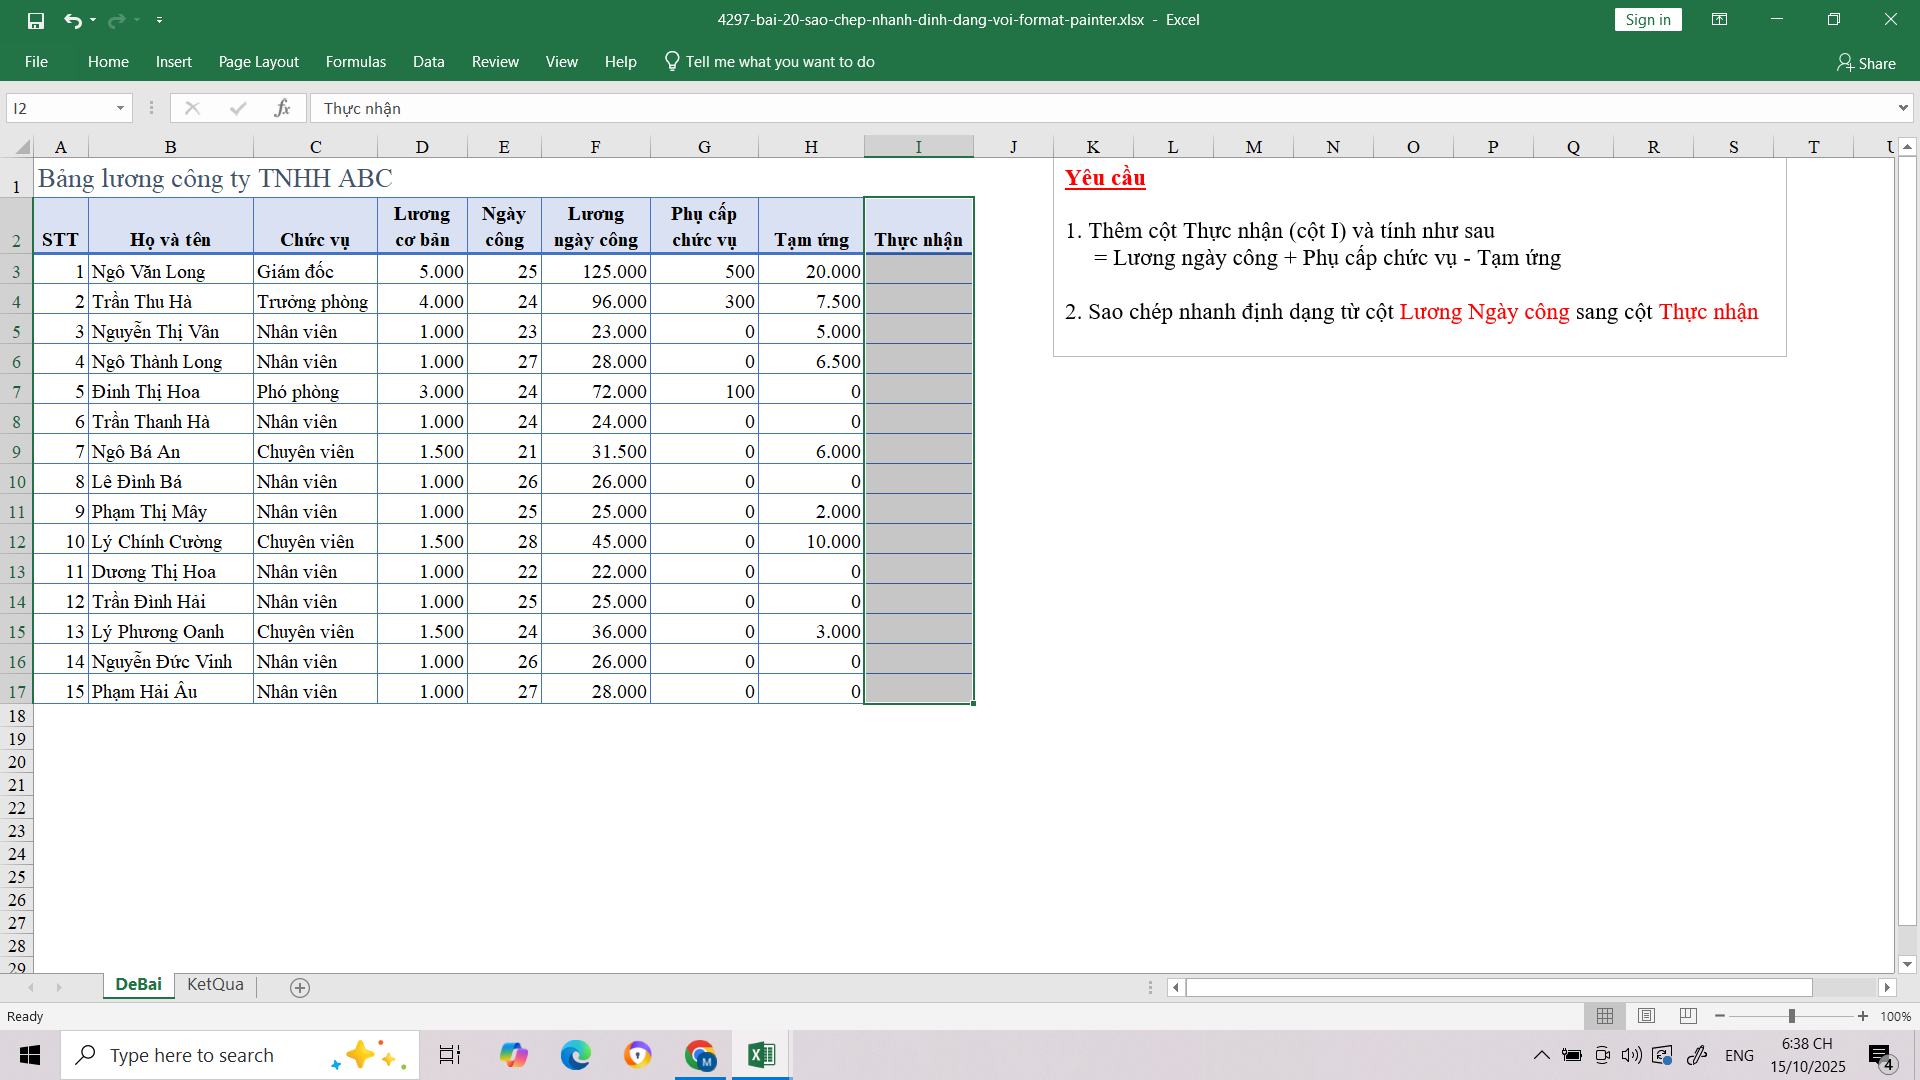Click the Undo arrow icon
The width and height of the screenshot is (1920, 1080).
pos(72,20)
